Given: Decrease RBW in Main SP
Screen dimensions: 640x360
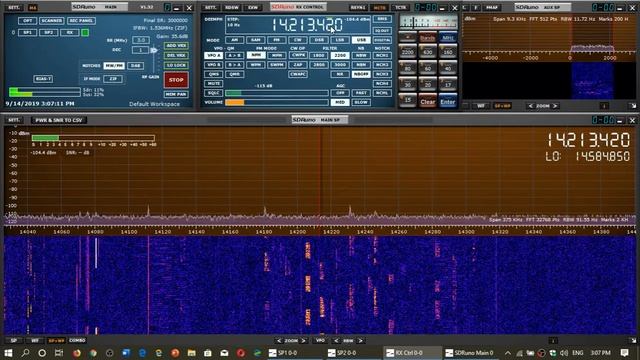Looking at the screenshot, I should (336, 341).
